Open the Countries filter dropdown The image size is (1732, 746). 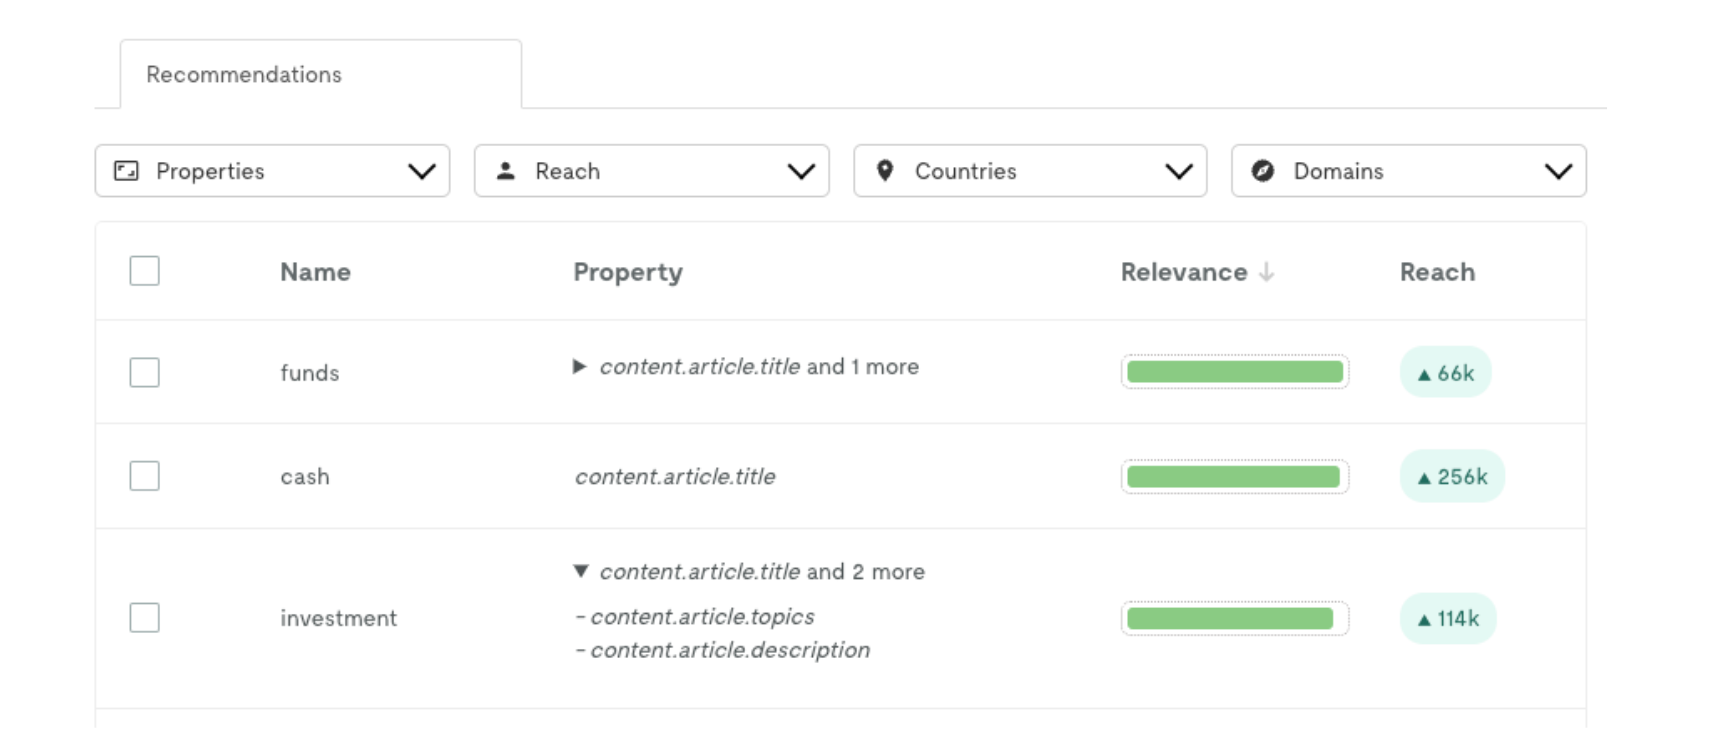coord(1030,171)
